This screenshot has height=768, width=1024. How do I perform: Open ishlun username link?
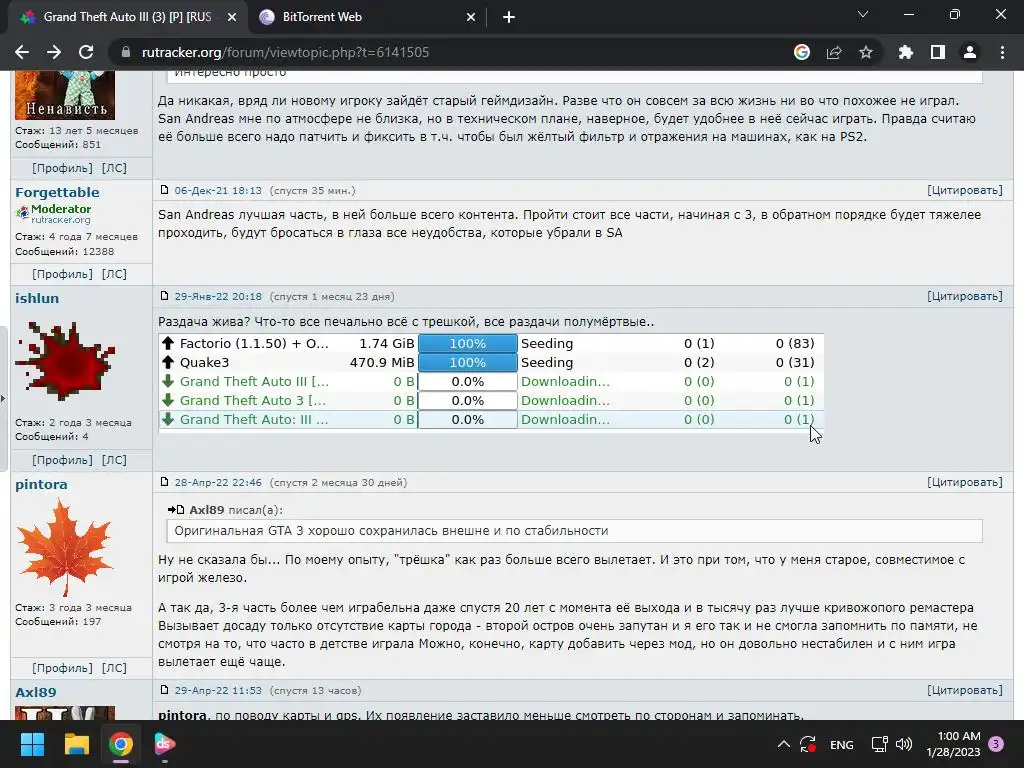point(37,298)
